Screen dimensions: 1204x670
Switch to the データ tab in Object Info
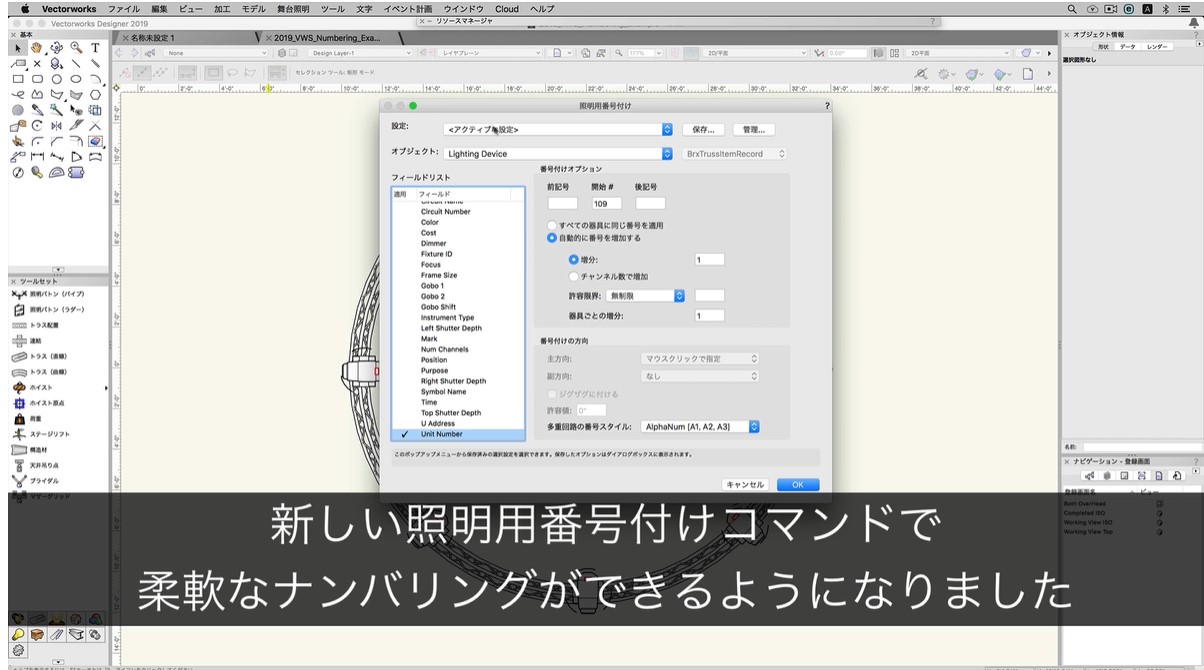pos(1127,46)
